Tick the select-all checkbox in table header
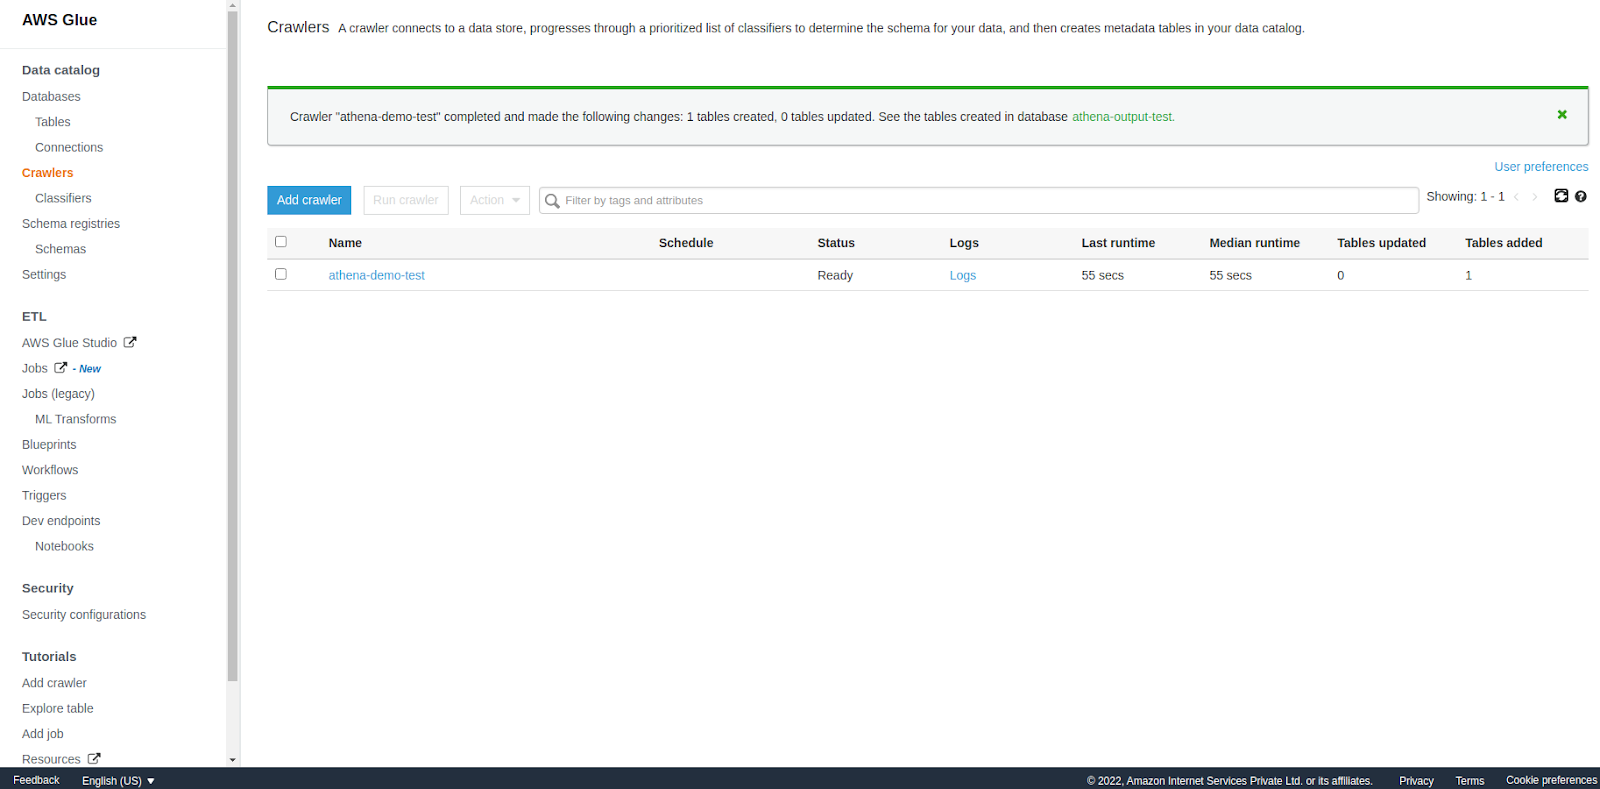Viewport: 1600px width, 789px height. click(281, 242)
